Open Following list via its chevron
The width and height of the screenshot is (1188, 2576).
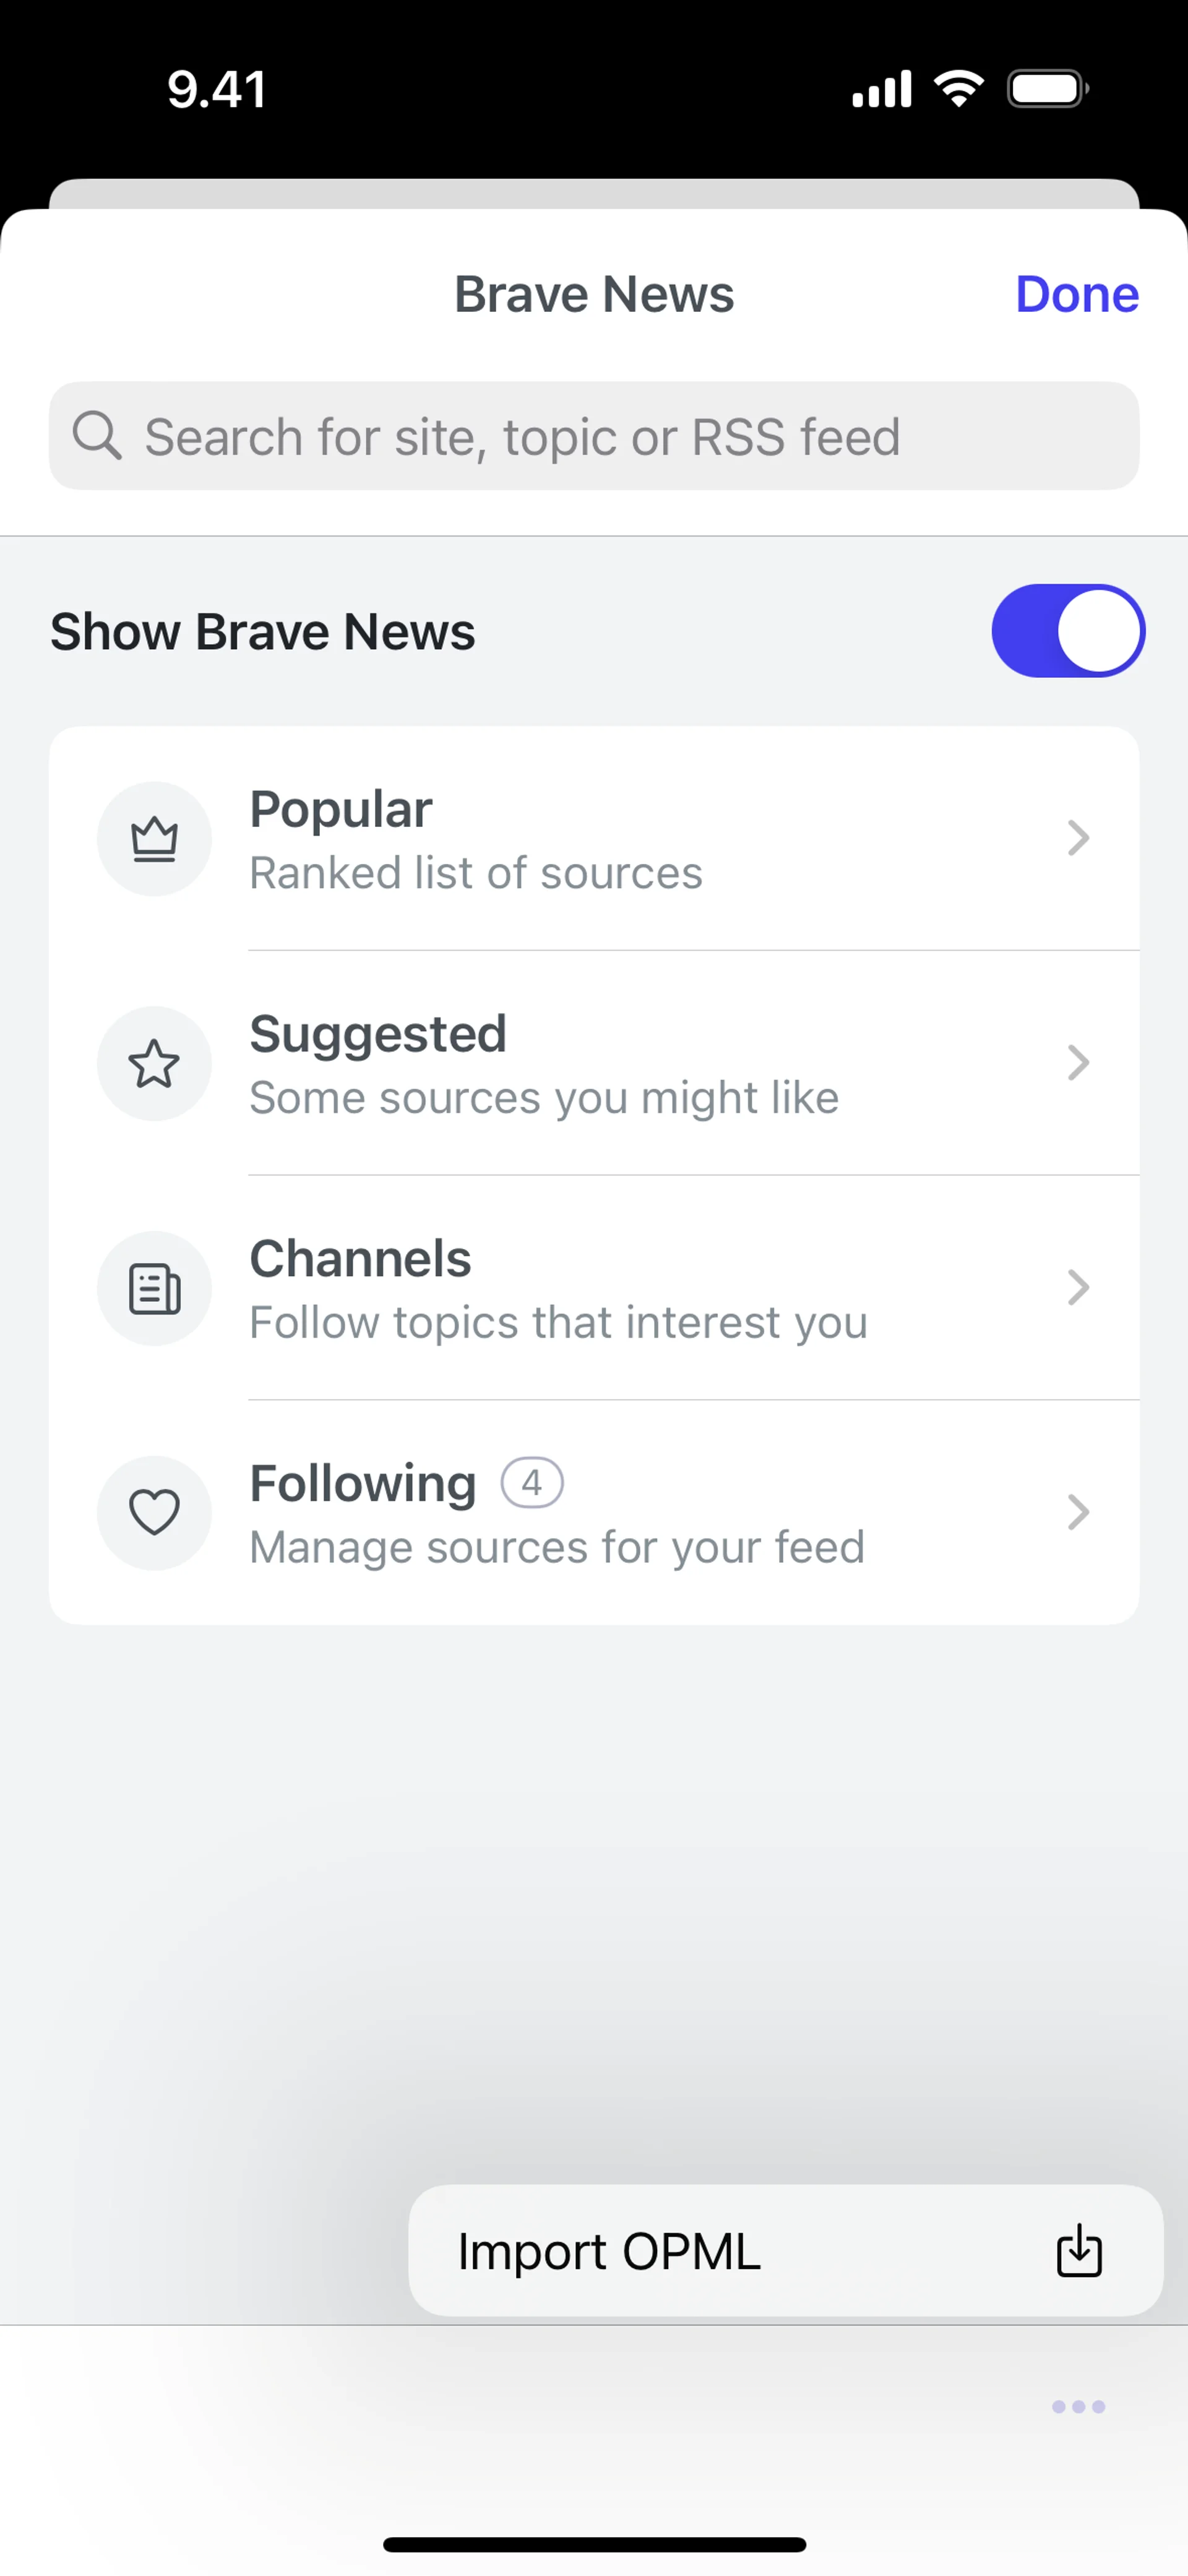click(1077, 1512)
